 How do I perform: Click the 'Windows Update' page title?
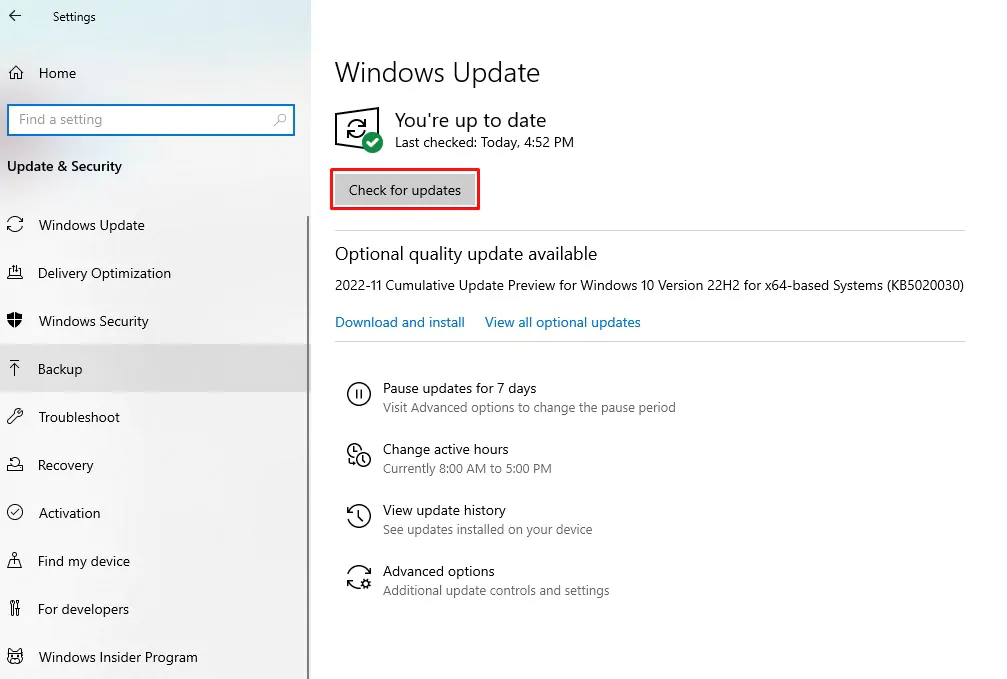click(437, 73)
